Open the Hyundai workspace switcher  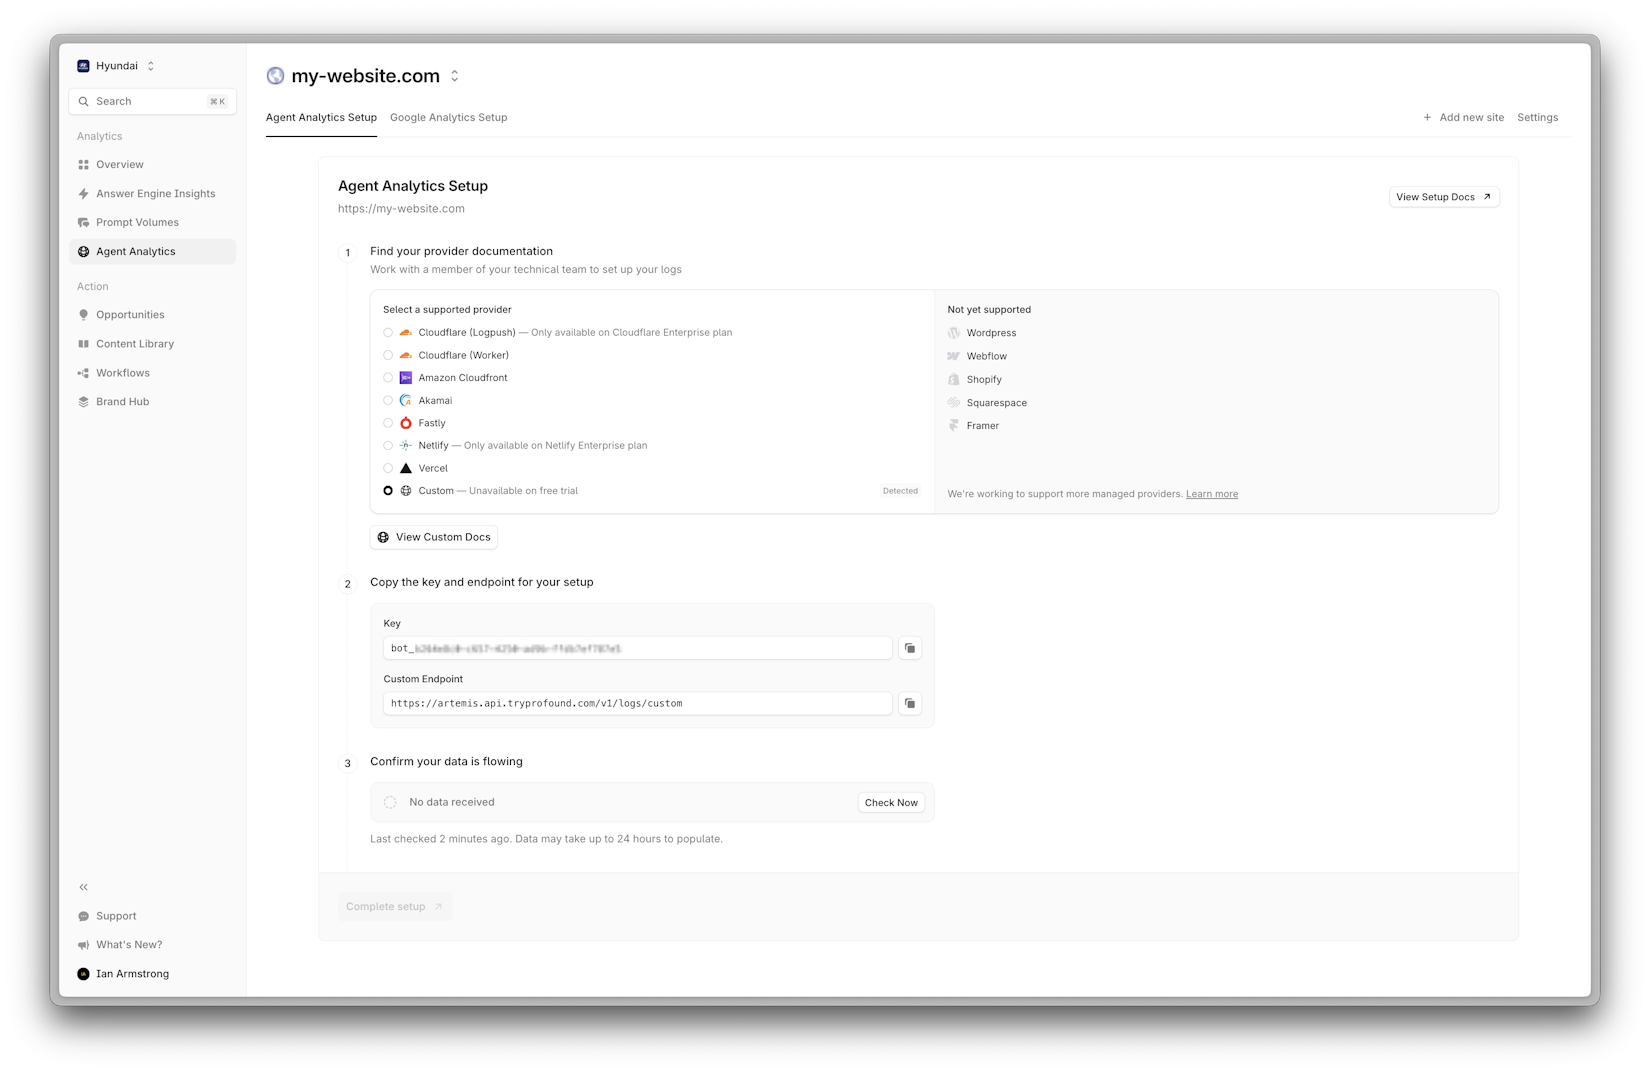117,65
